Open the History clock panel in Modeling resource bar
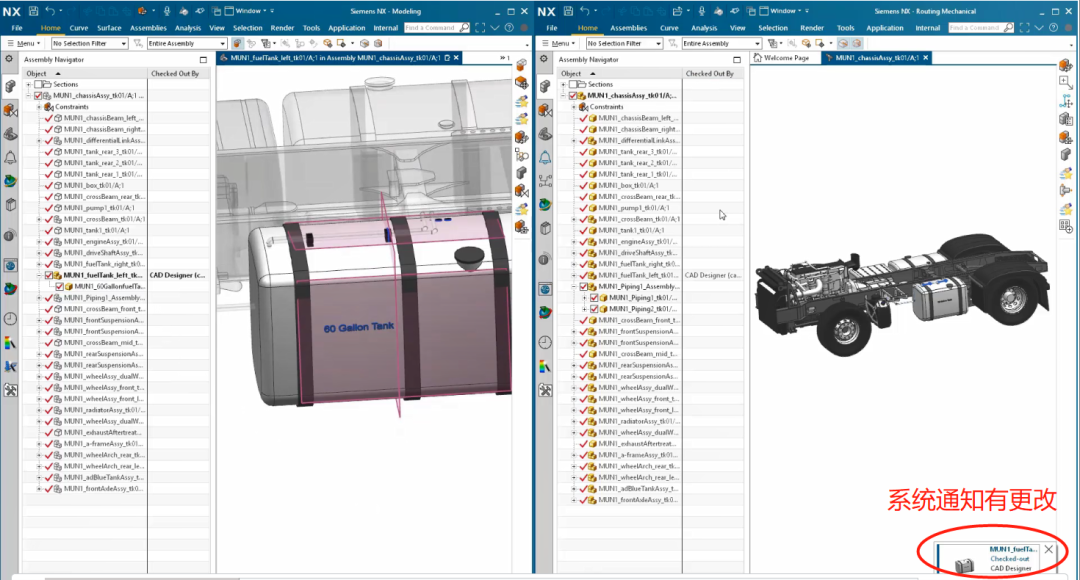The height and width of the screenshot is (580, 1080). 10,318
